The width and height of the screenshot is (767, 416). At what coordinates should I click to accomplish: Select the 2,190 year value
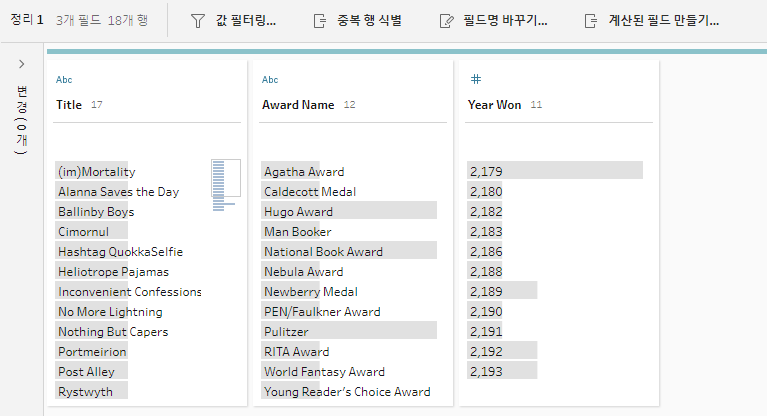pos(486,312)
